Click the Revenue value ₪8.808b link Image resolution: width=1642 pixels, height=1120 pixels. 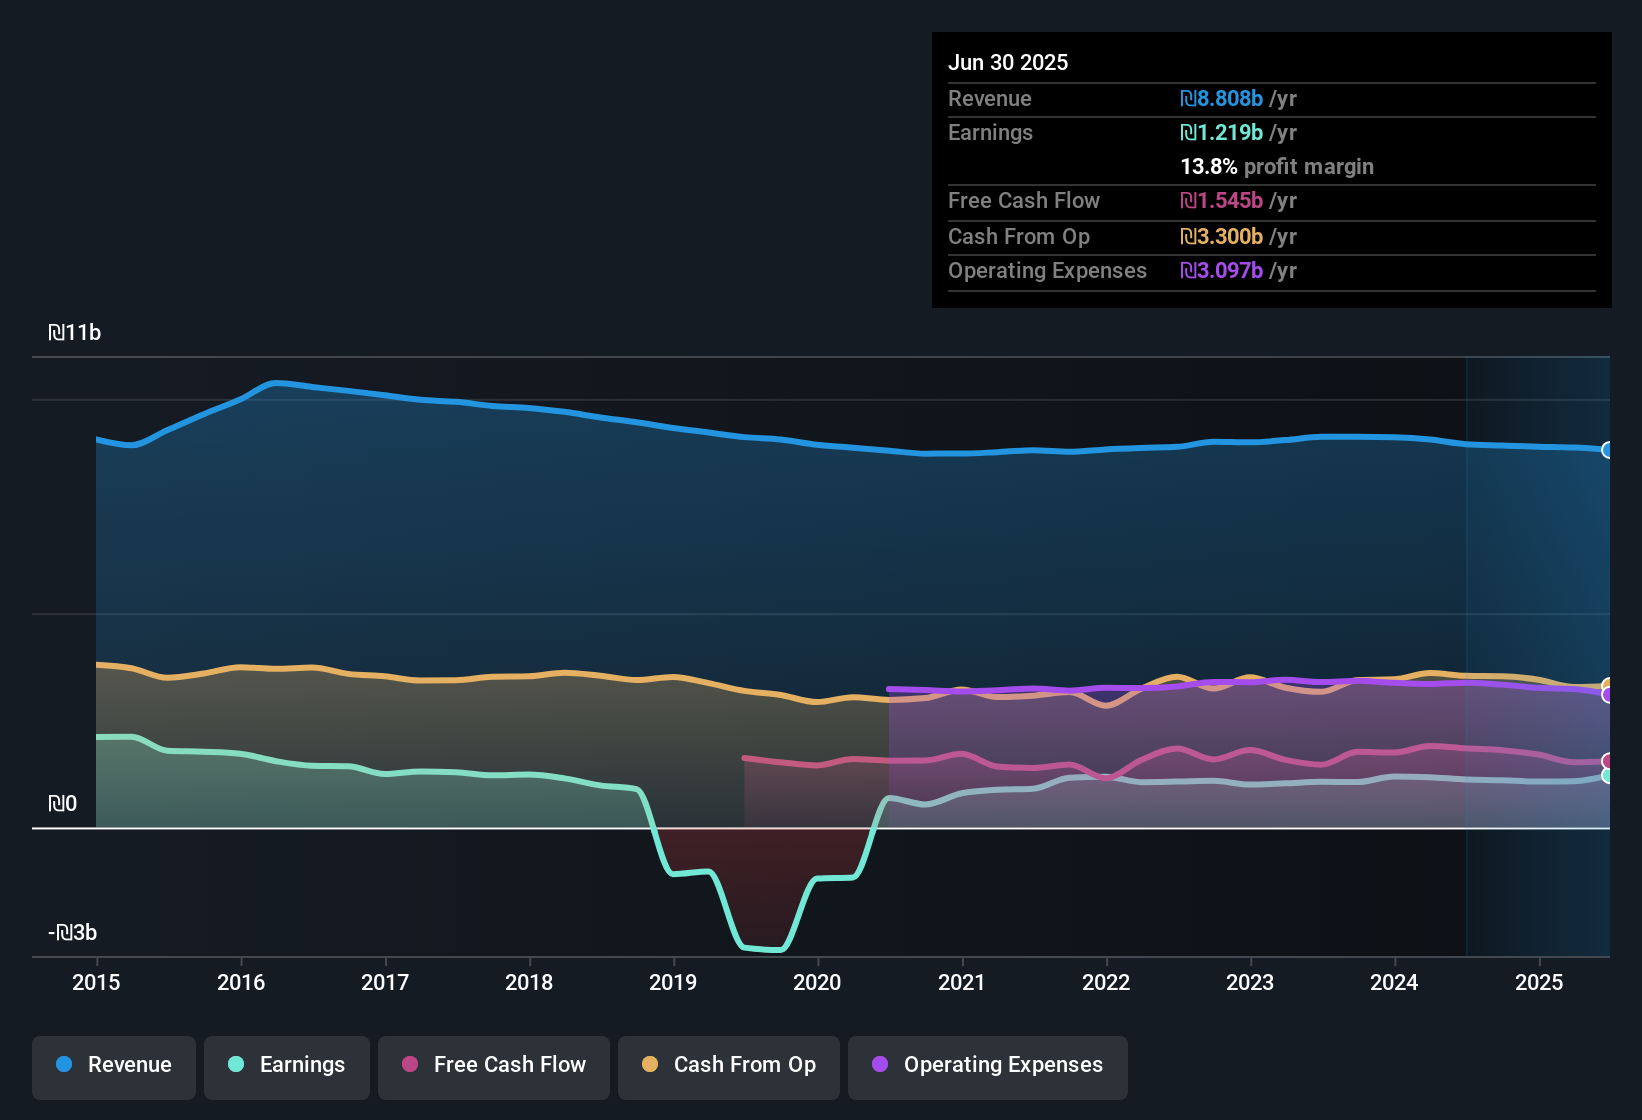click(1222, 99)
